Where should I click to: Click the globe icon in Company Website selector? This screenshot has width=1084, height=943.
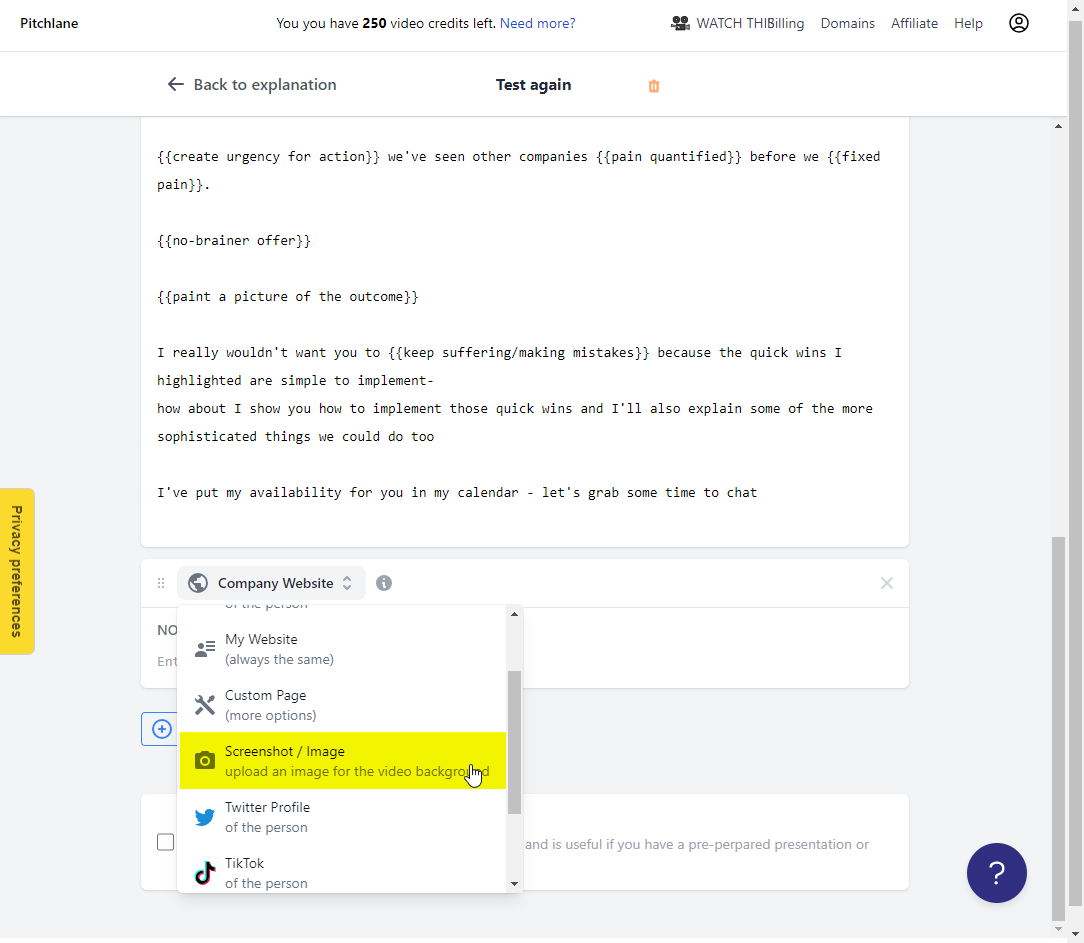198,583
